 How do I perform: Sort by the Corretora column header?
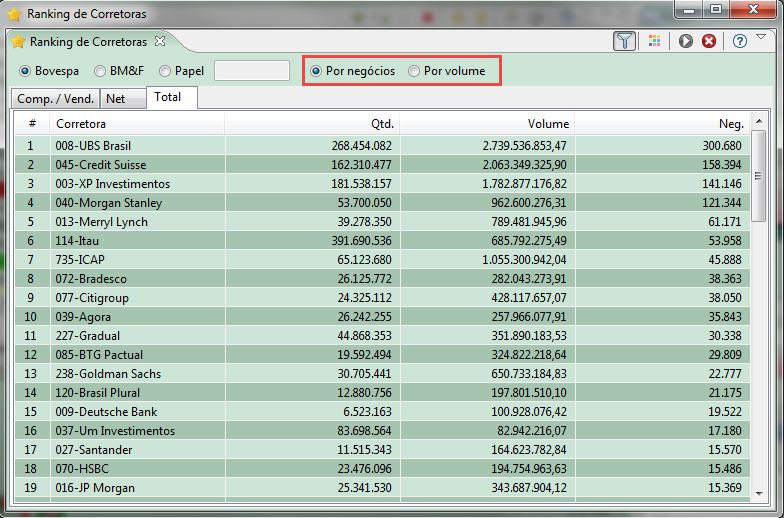point(137,124)
